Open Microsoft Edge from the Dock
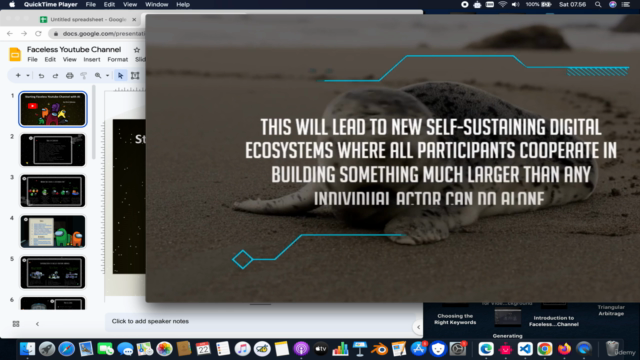This screenshot has width=640, height=360. click(x=486, y=349)
